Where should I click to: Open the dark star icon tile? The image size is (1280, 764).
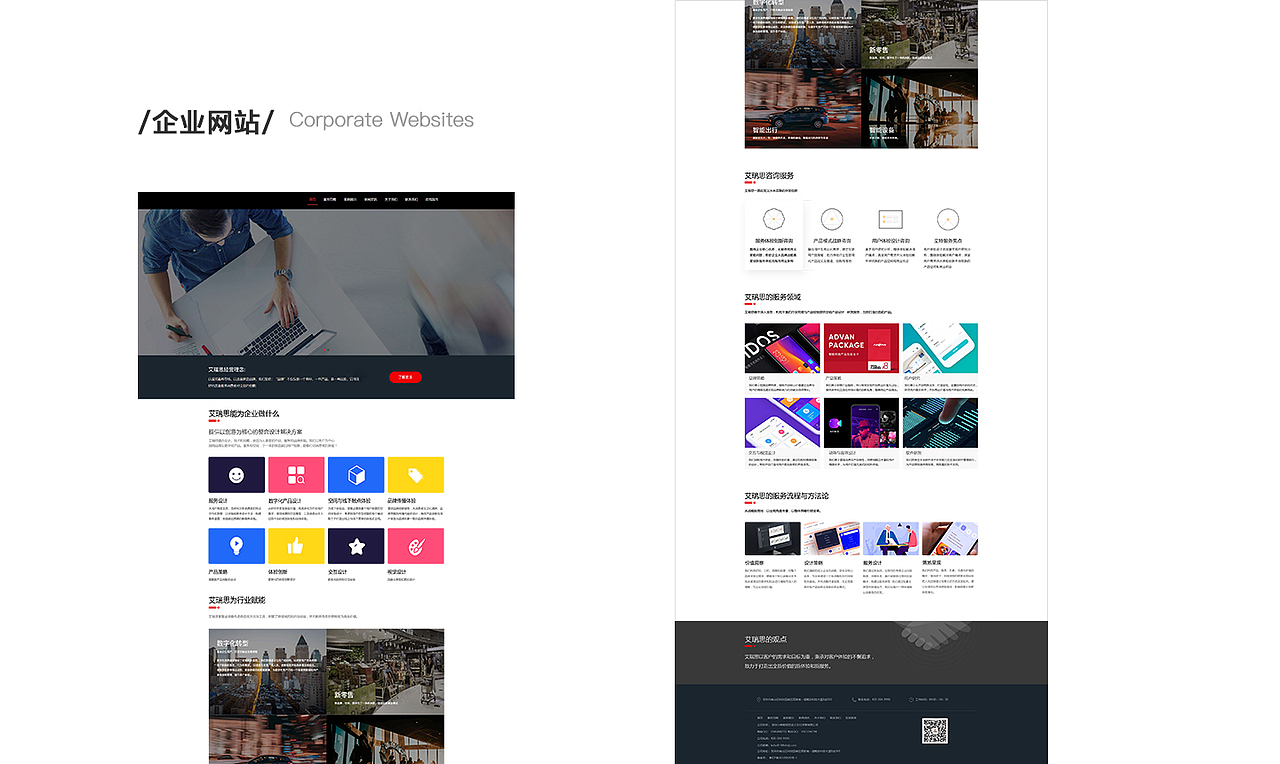point(356,546)
